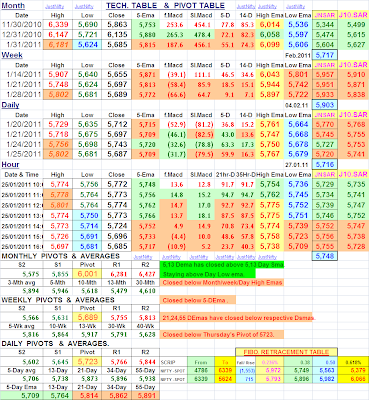Screen dimensions: 369x400
Task: Click Month Close value 6,135
Action: pyautogui.click(x=117, y=35)
